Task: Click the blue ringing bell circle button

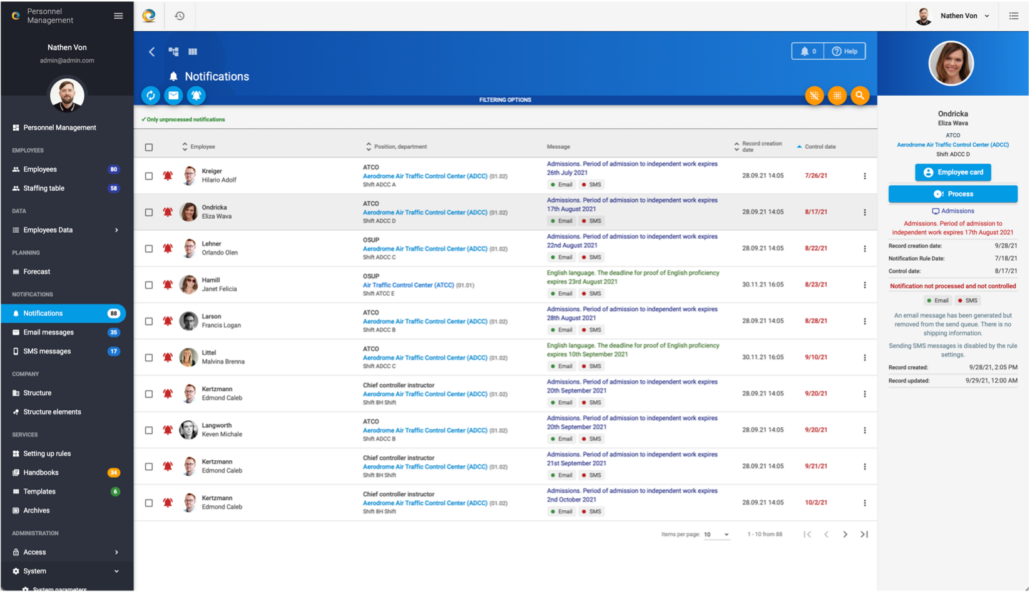Action: [x=196, y=95]
